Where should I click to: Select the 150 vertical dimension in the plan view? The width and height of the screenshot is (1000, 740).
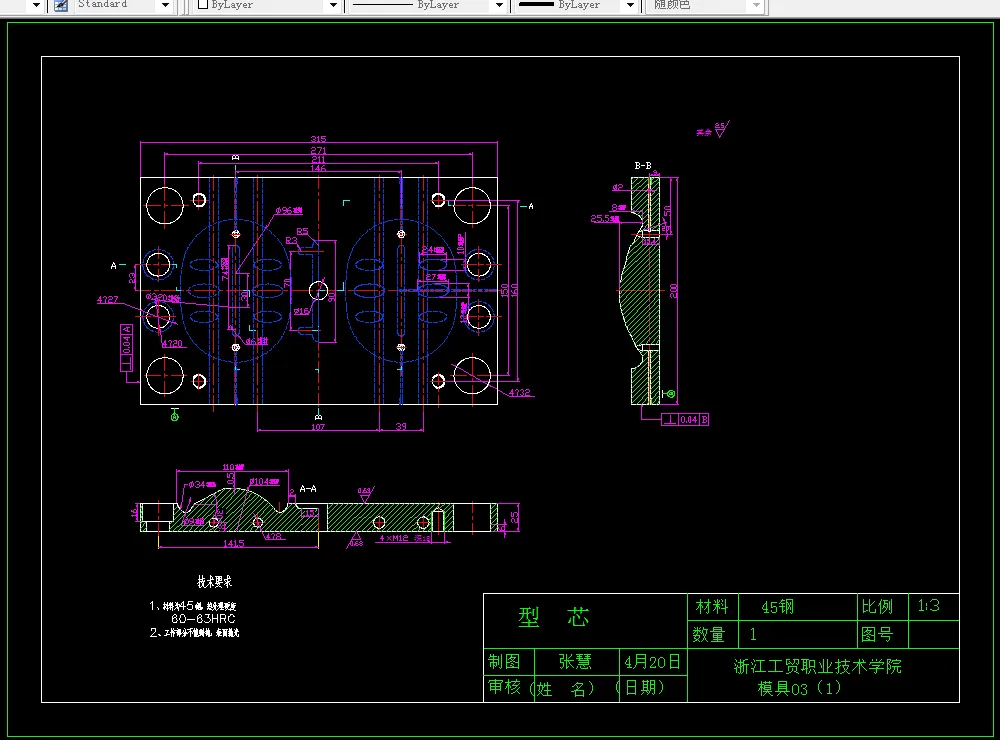pyautogui.click(x=504, y=290)
